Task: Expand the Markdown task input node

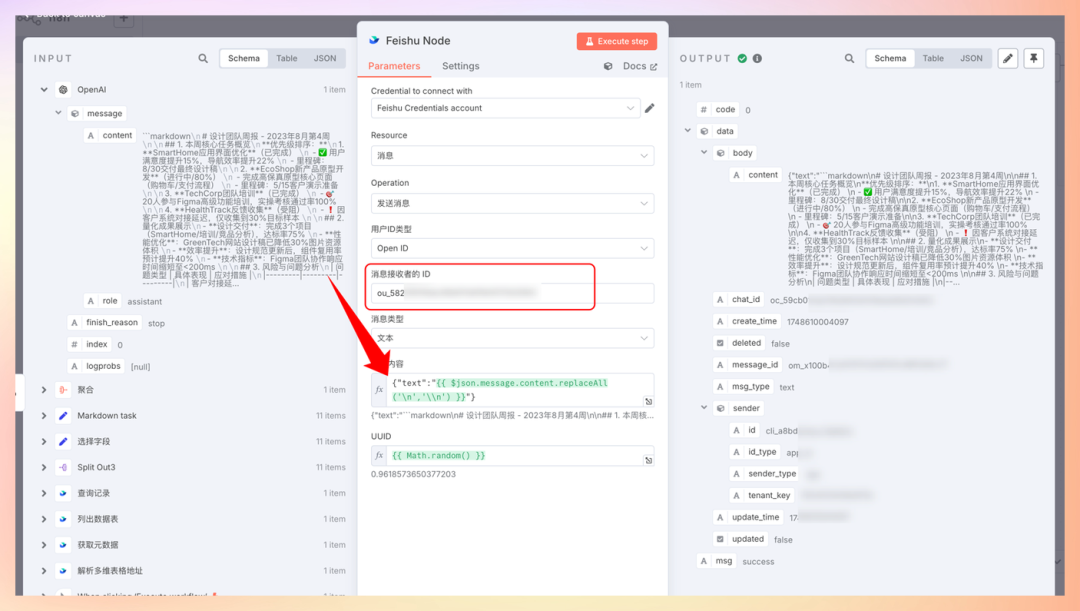Action: tap(44, 416)
